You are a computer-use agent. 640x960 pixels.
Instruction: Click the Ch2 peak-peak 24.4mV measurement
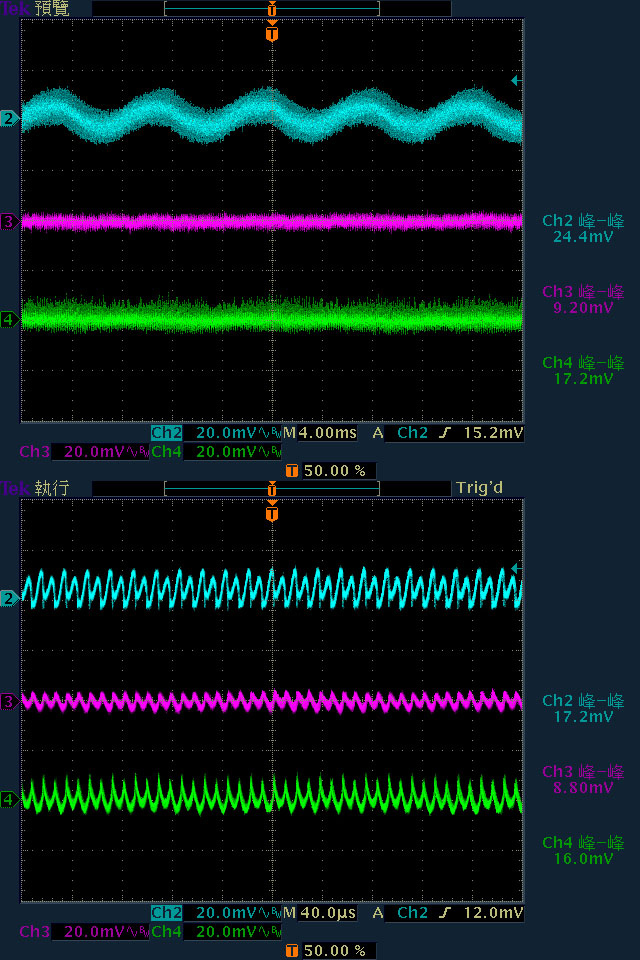point(583,229)
